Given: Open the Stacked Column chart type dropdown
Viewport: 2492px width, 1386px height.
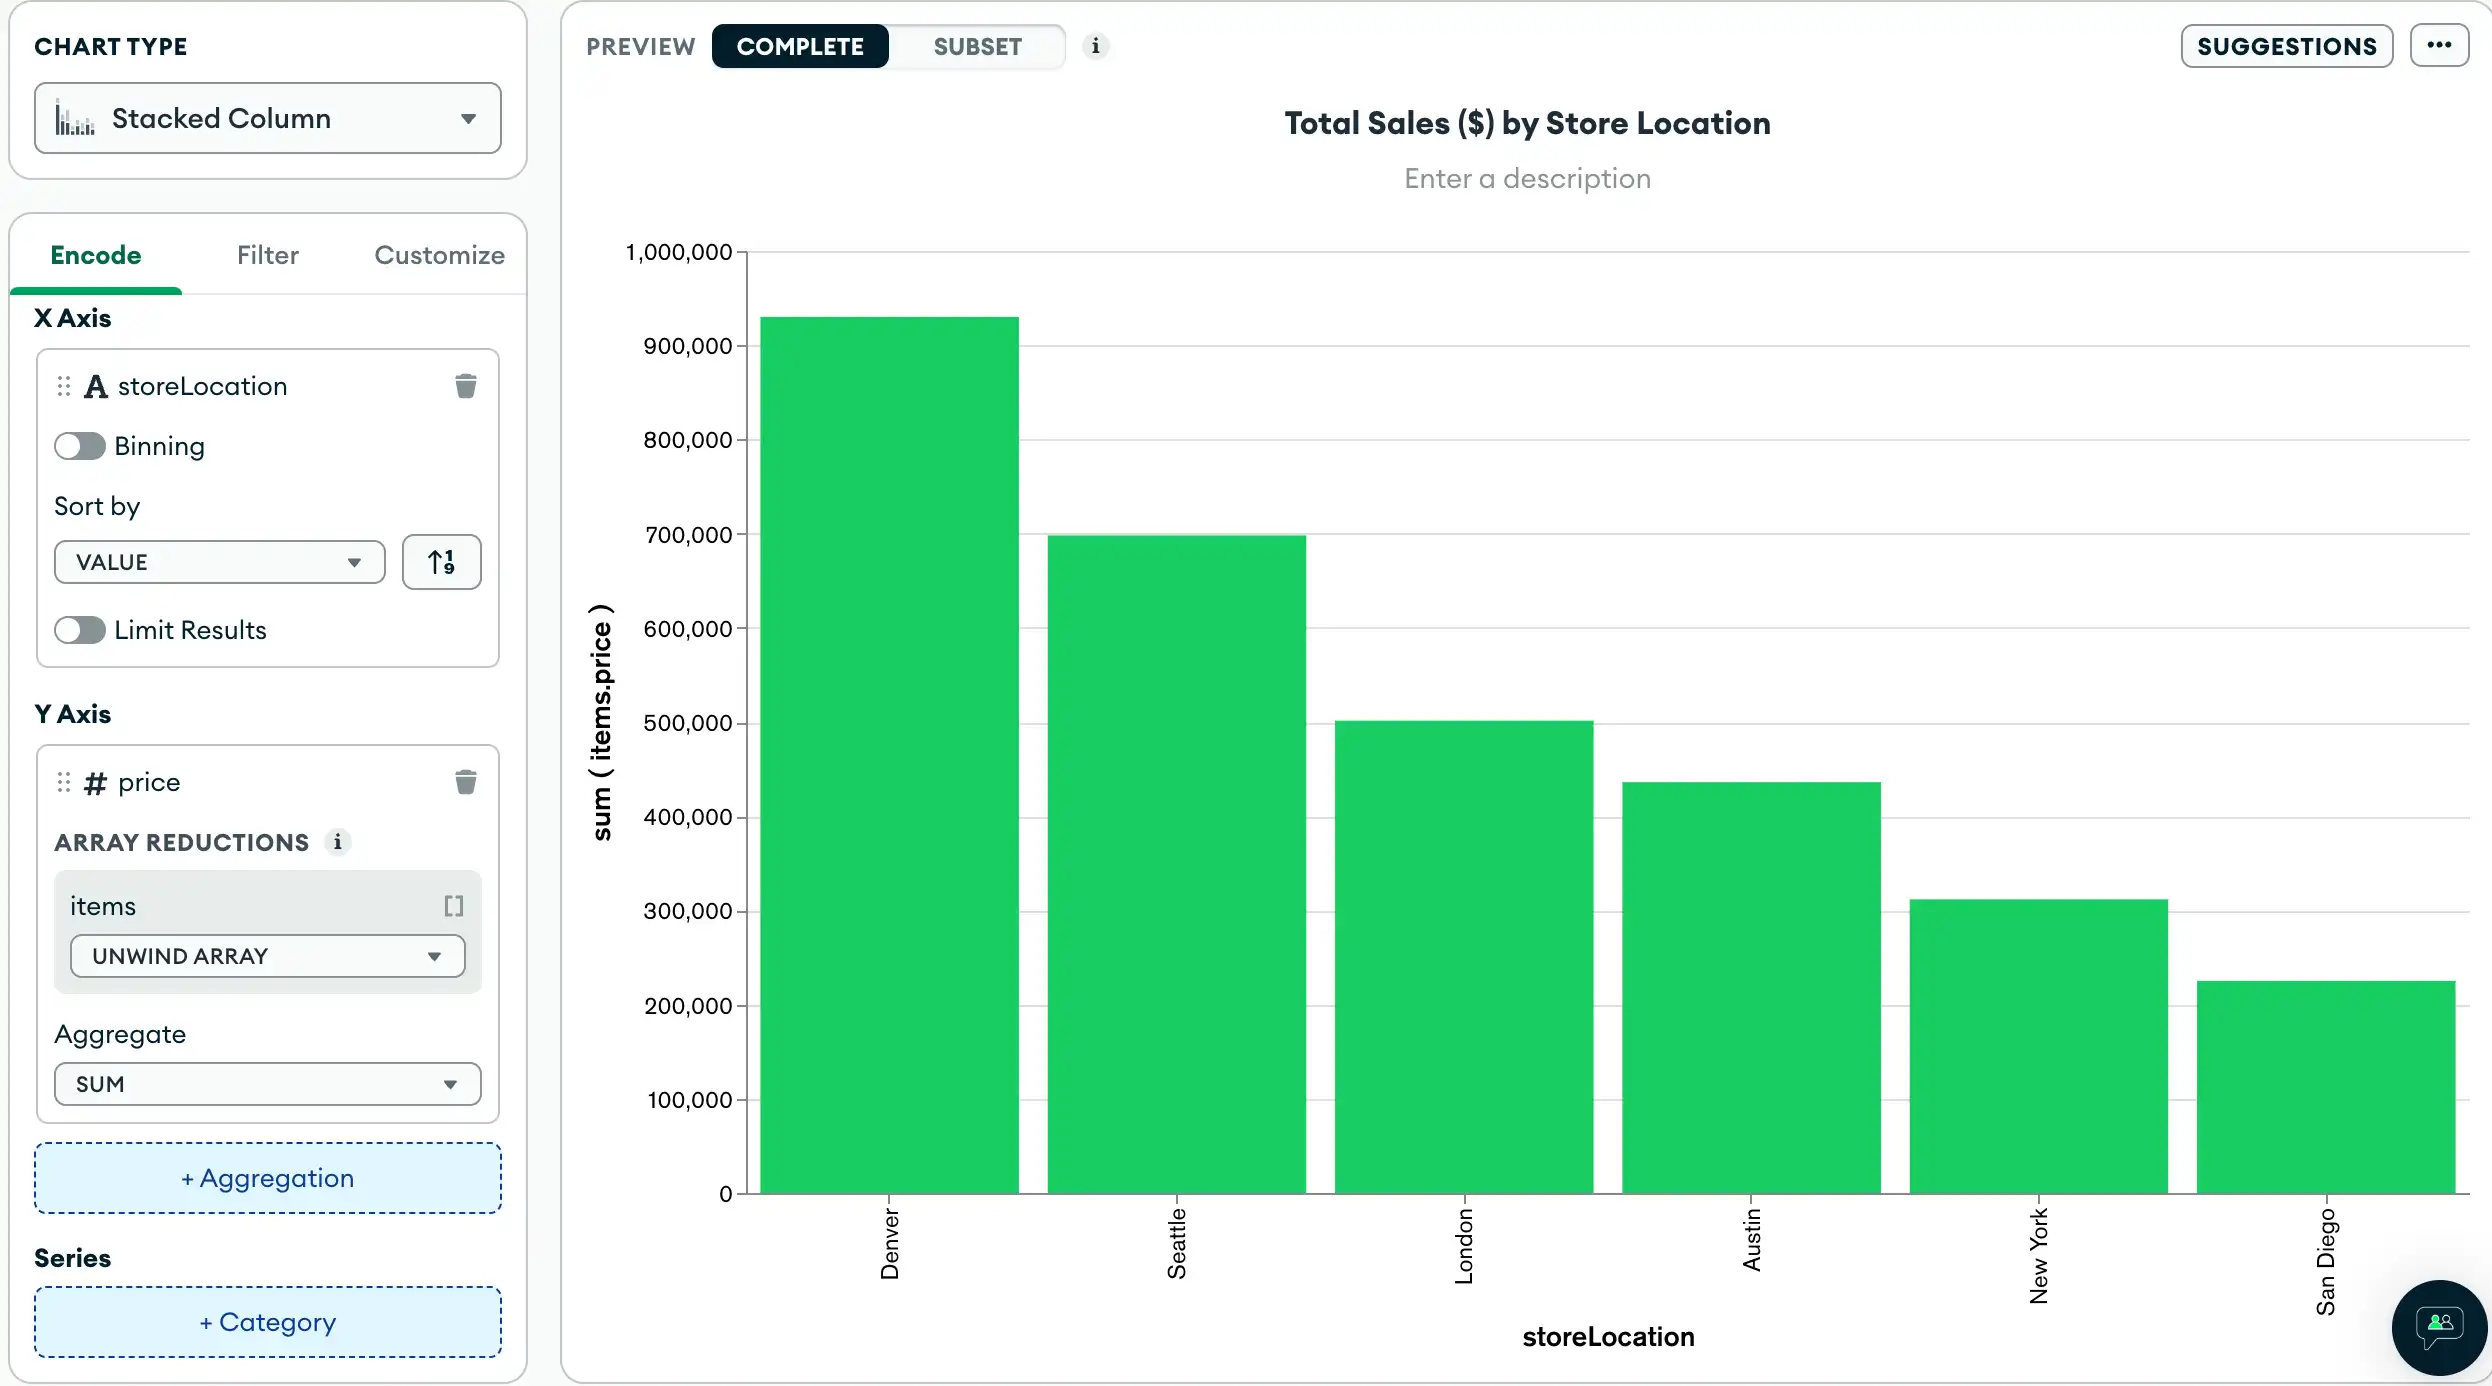Looking at the screenshot, I should click(267, 118).
